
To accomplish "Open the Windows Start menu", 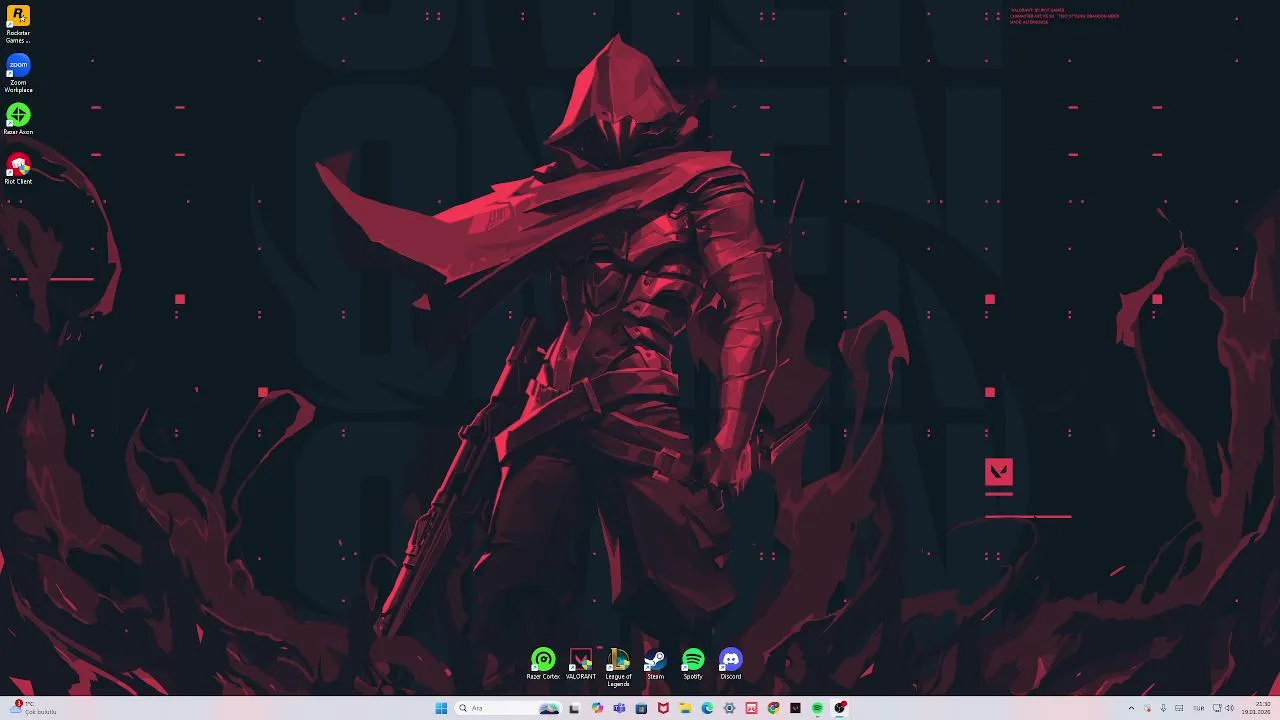I will click(441, 708).
